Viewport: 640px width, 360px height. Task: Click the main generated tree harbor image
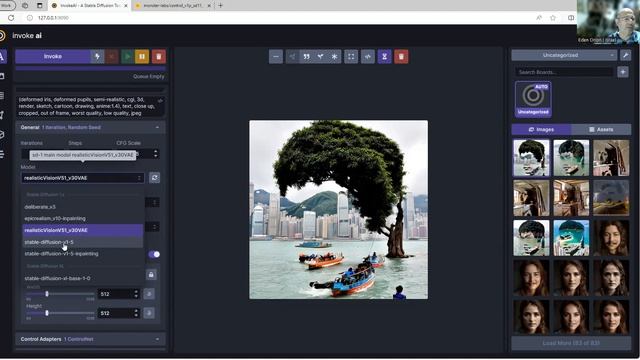[338, 210]
